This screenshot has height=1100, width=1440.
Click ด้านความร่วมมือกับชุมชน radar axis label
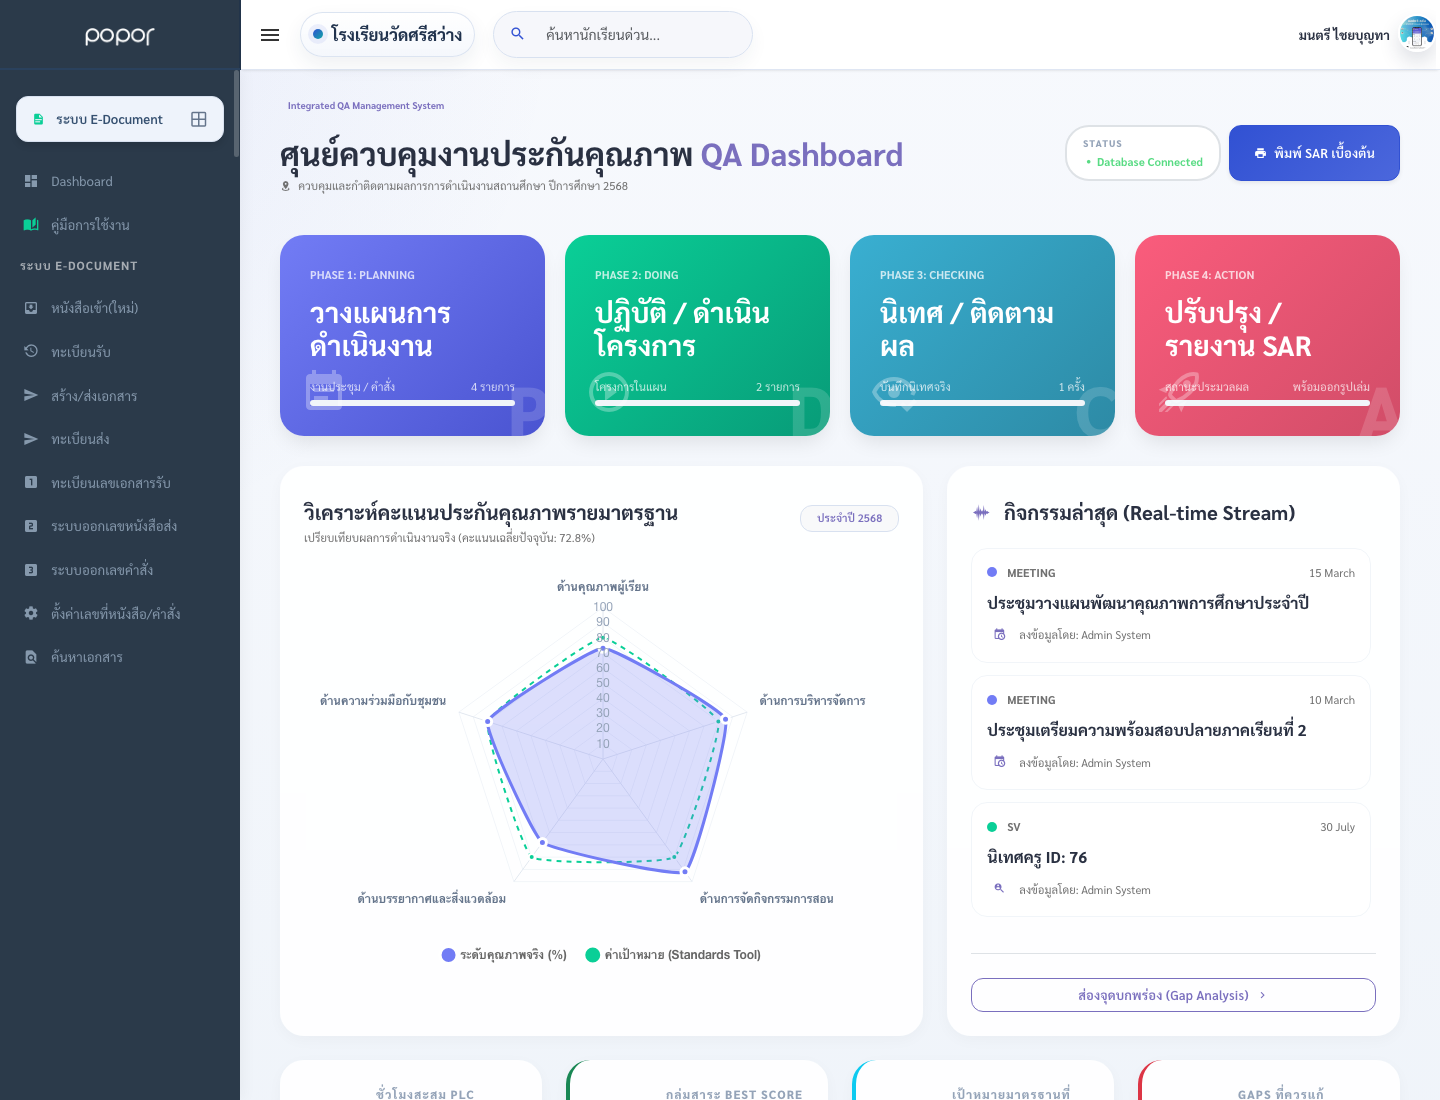[383, 701]
